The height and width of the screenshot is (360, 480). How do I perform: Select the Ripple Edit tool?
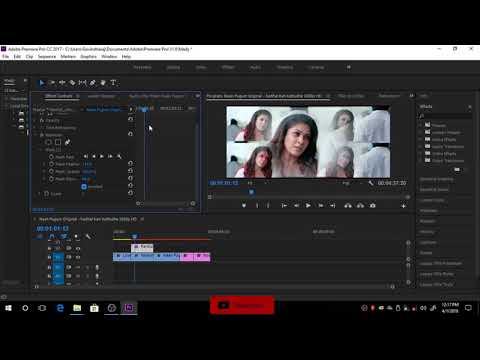pyautogui.click(x=62, y=83)
